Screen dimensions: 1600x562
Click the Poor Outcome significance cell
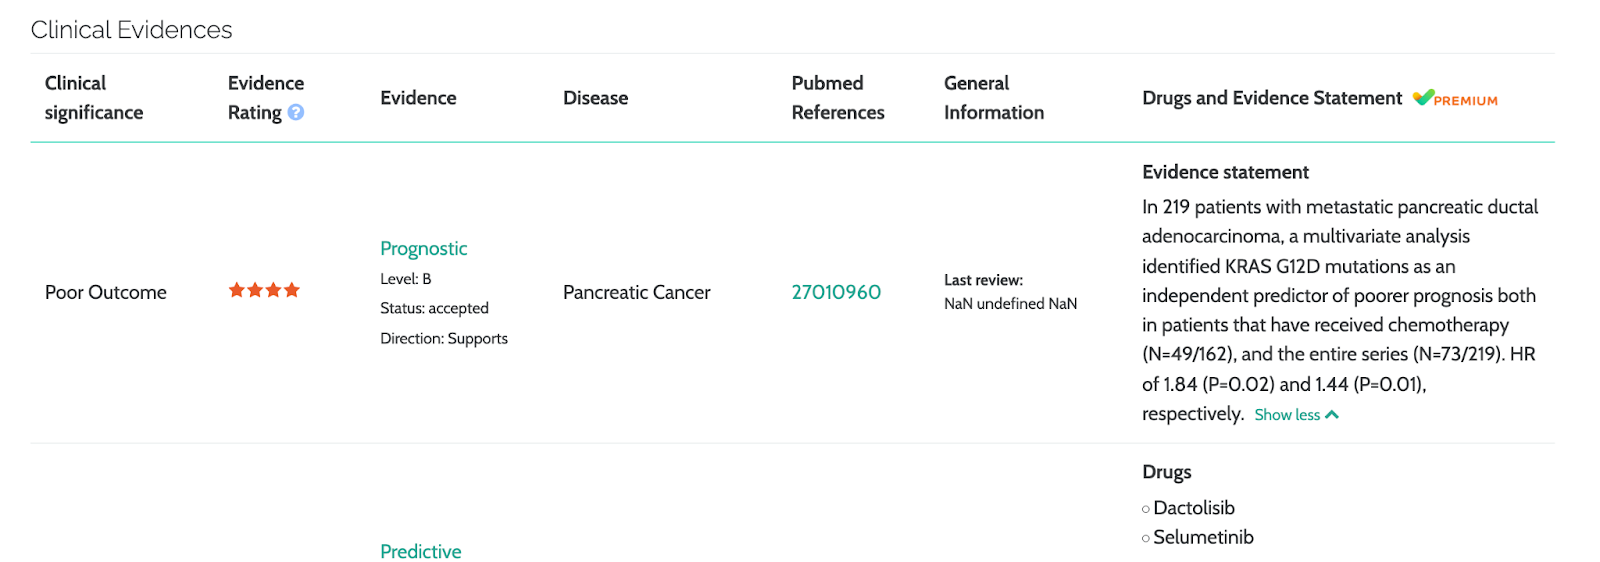tap(106, 292)
